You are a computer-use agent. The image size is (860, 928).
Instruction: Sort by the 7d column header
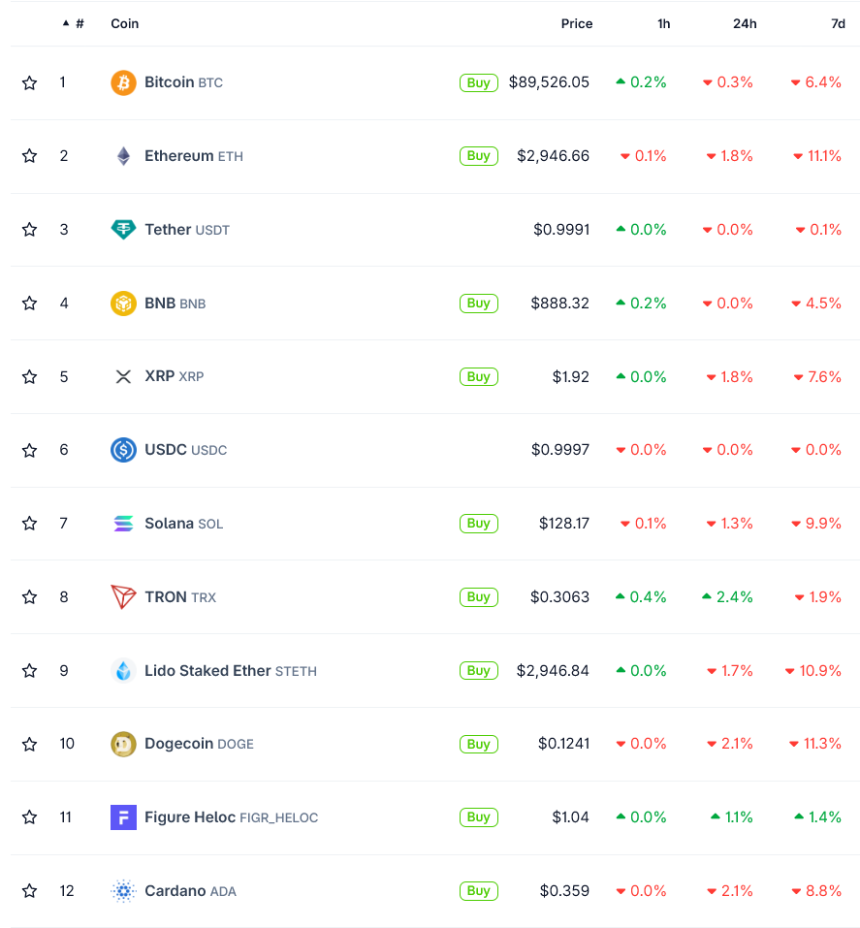[837, 24]
